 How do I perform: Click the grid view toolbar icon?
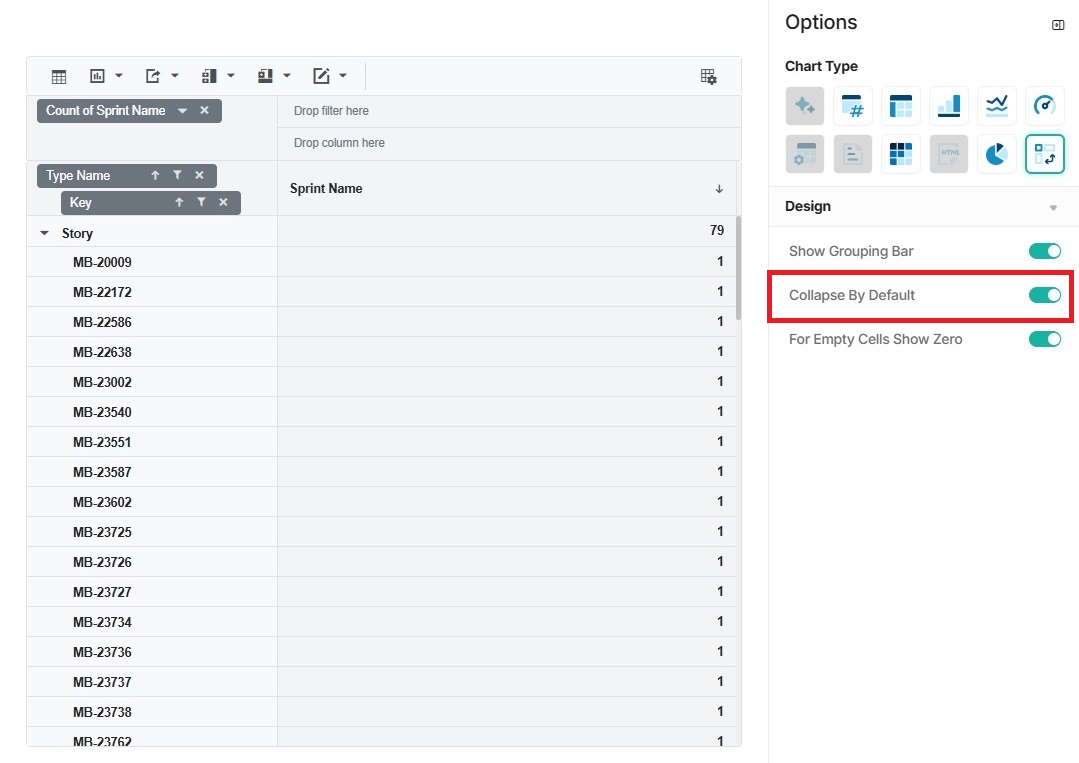59,76
